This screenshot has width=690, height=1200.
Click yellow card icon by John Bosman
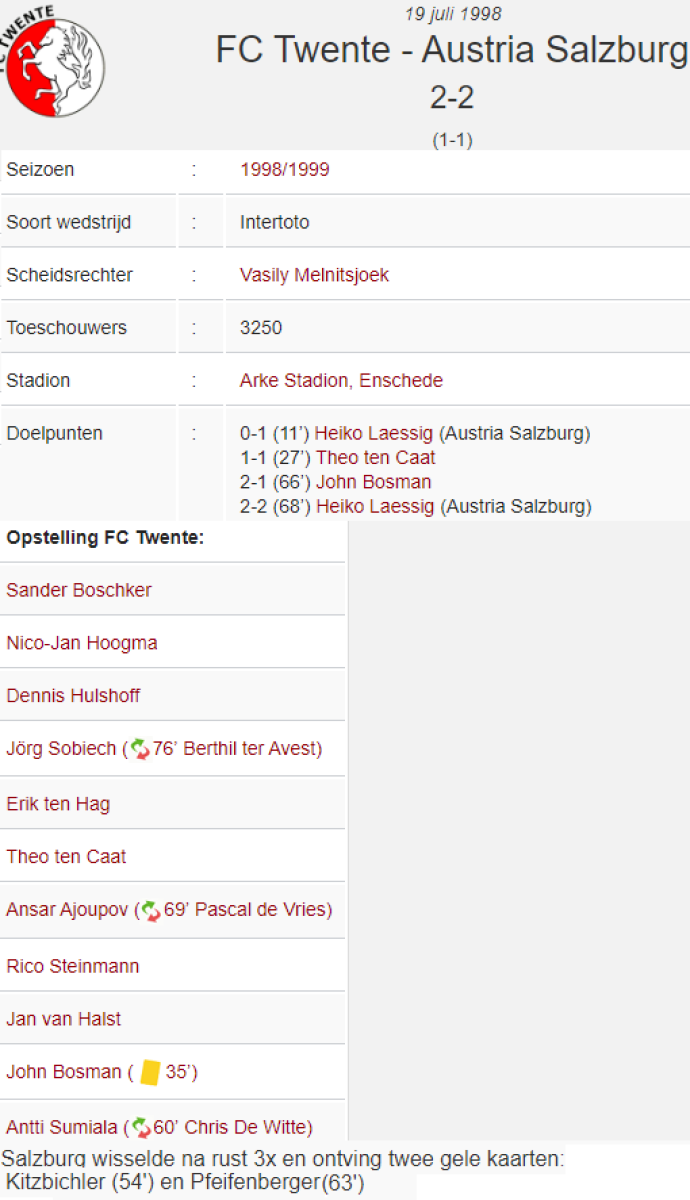pyautogui.click(x=151, y=1073)
